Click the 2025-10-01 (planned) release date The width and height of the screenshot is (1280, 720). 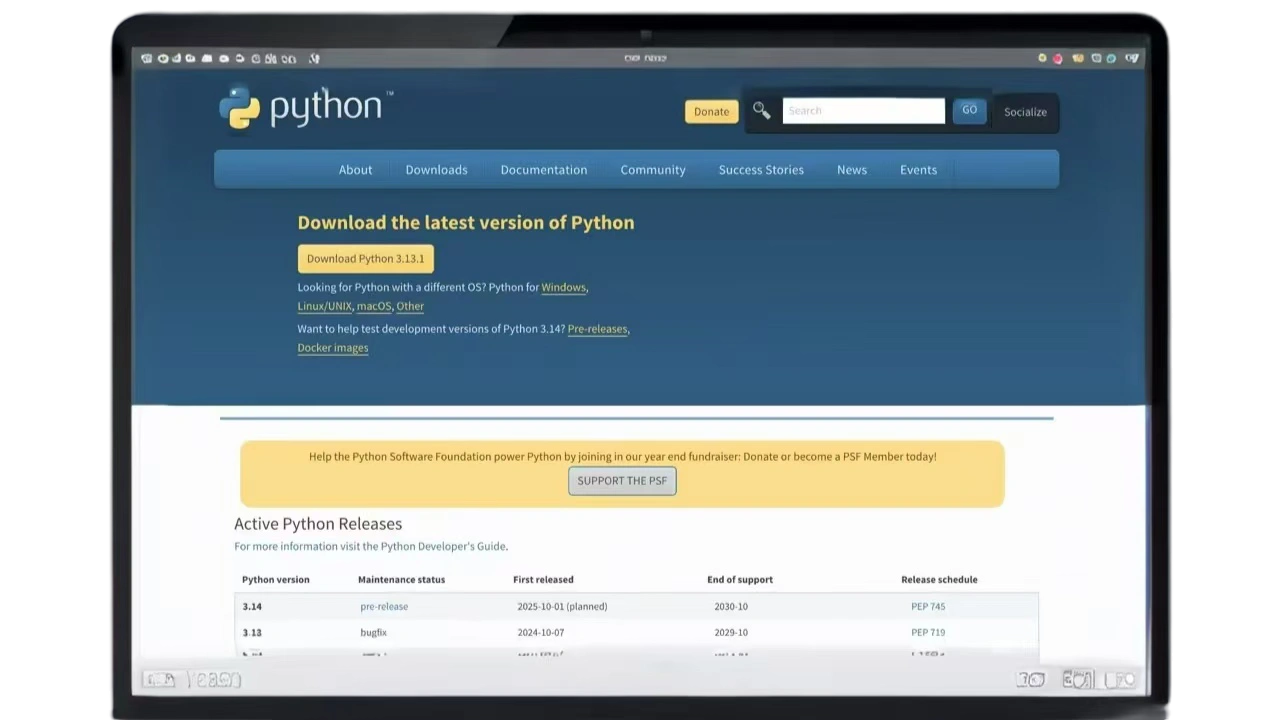pyautogui.click(x=562, y=606)
